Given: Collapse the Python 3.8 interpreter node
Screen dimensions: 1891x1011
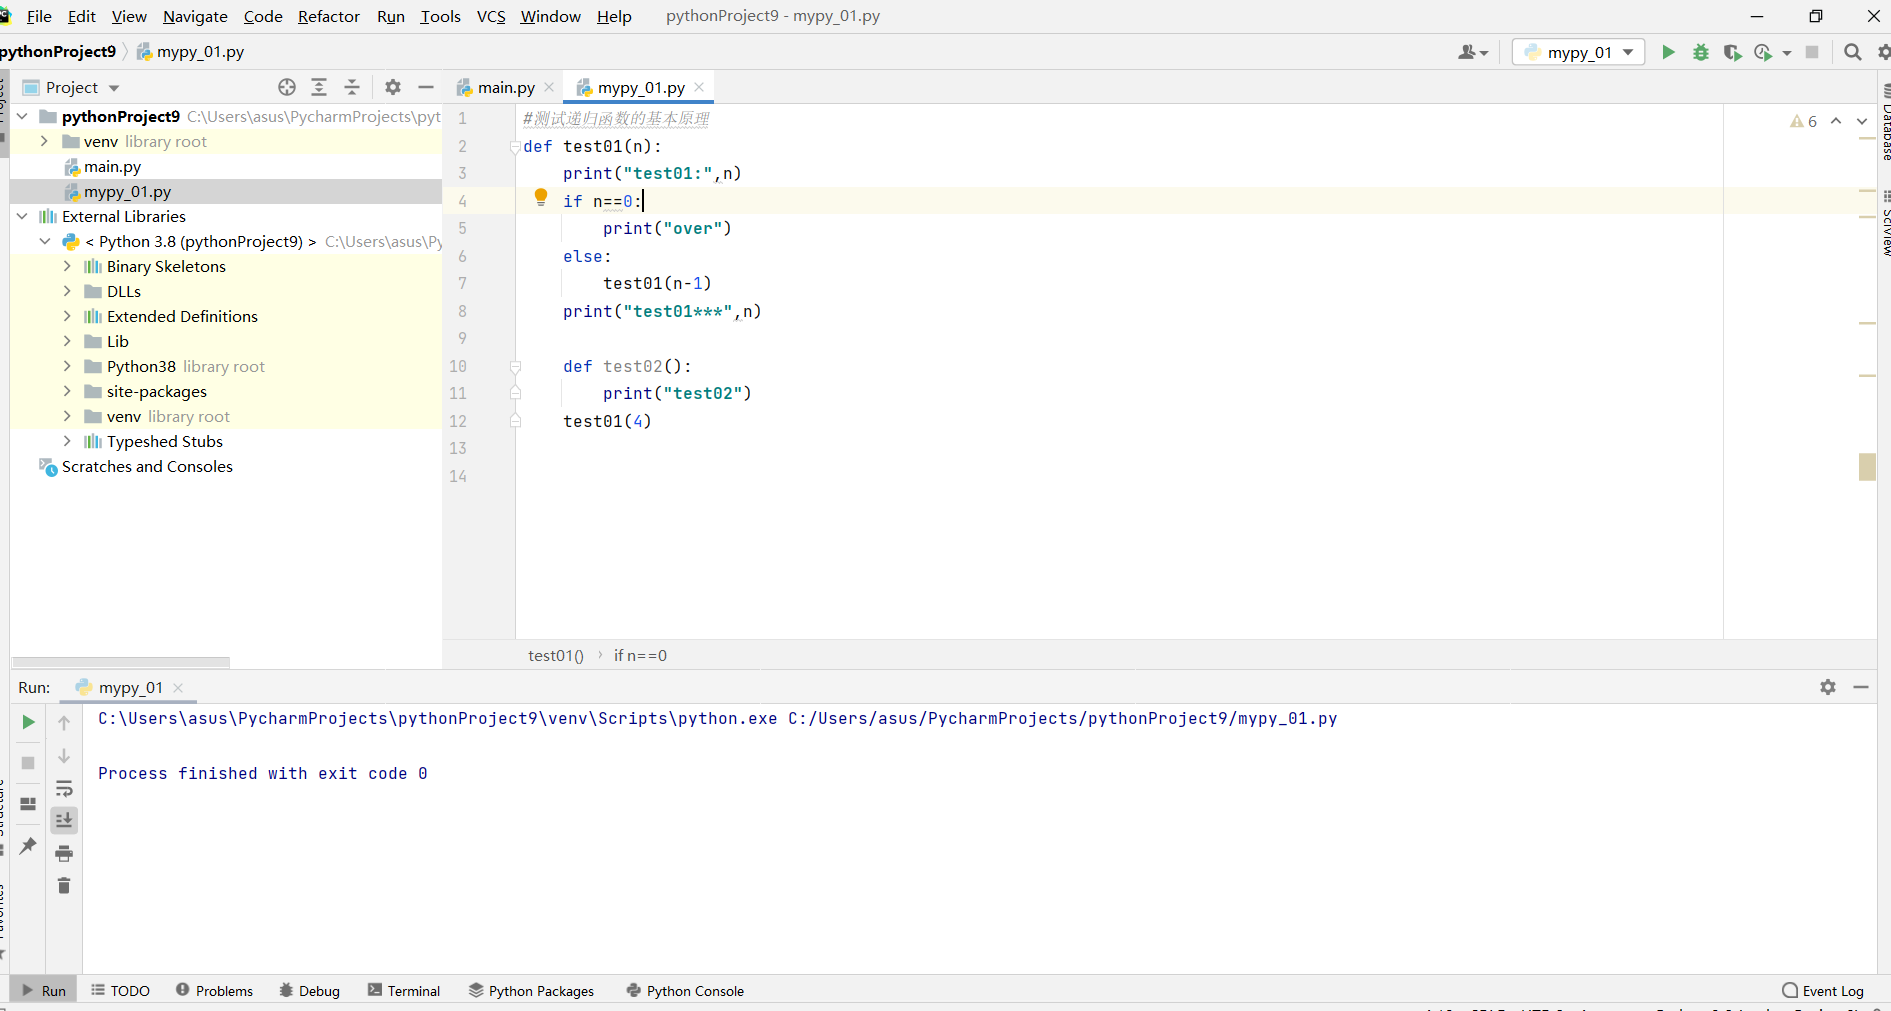Looking at the screenshot, I should tap(45, 241).
